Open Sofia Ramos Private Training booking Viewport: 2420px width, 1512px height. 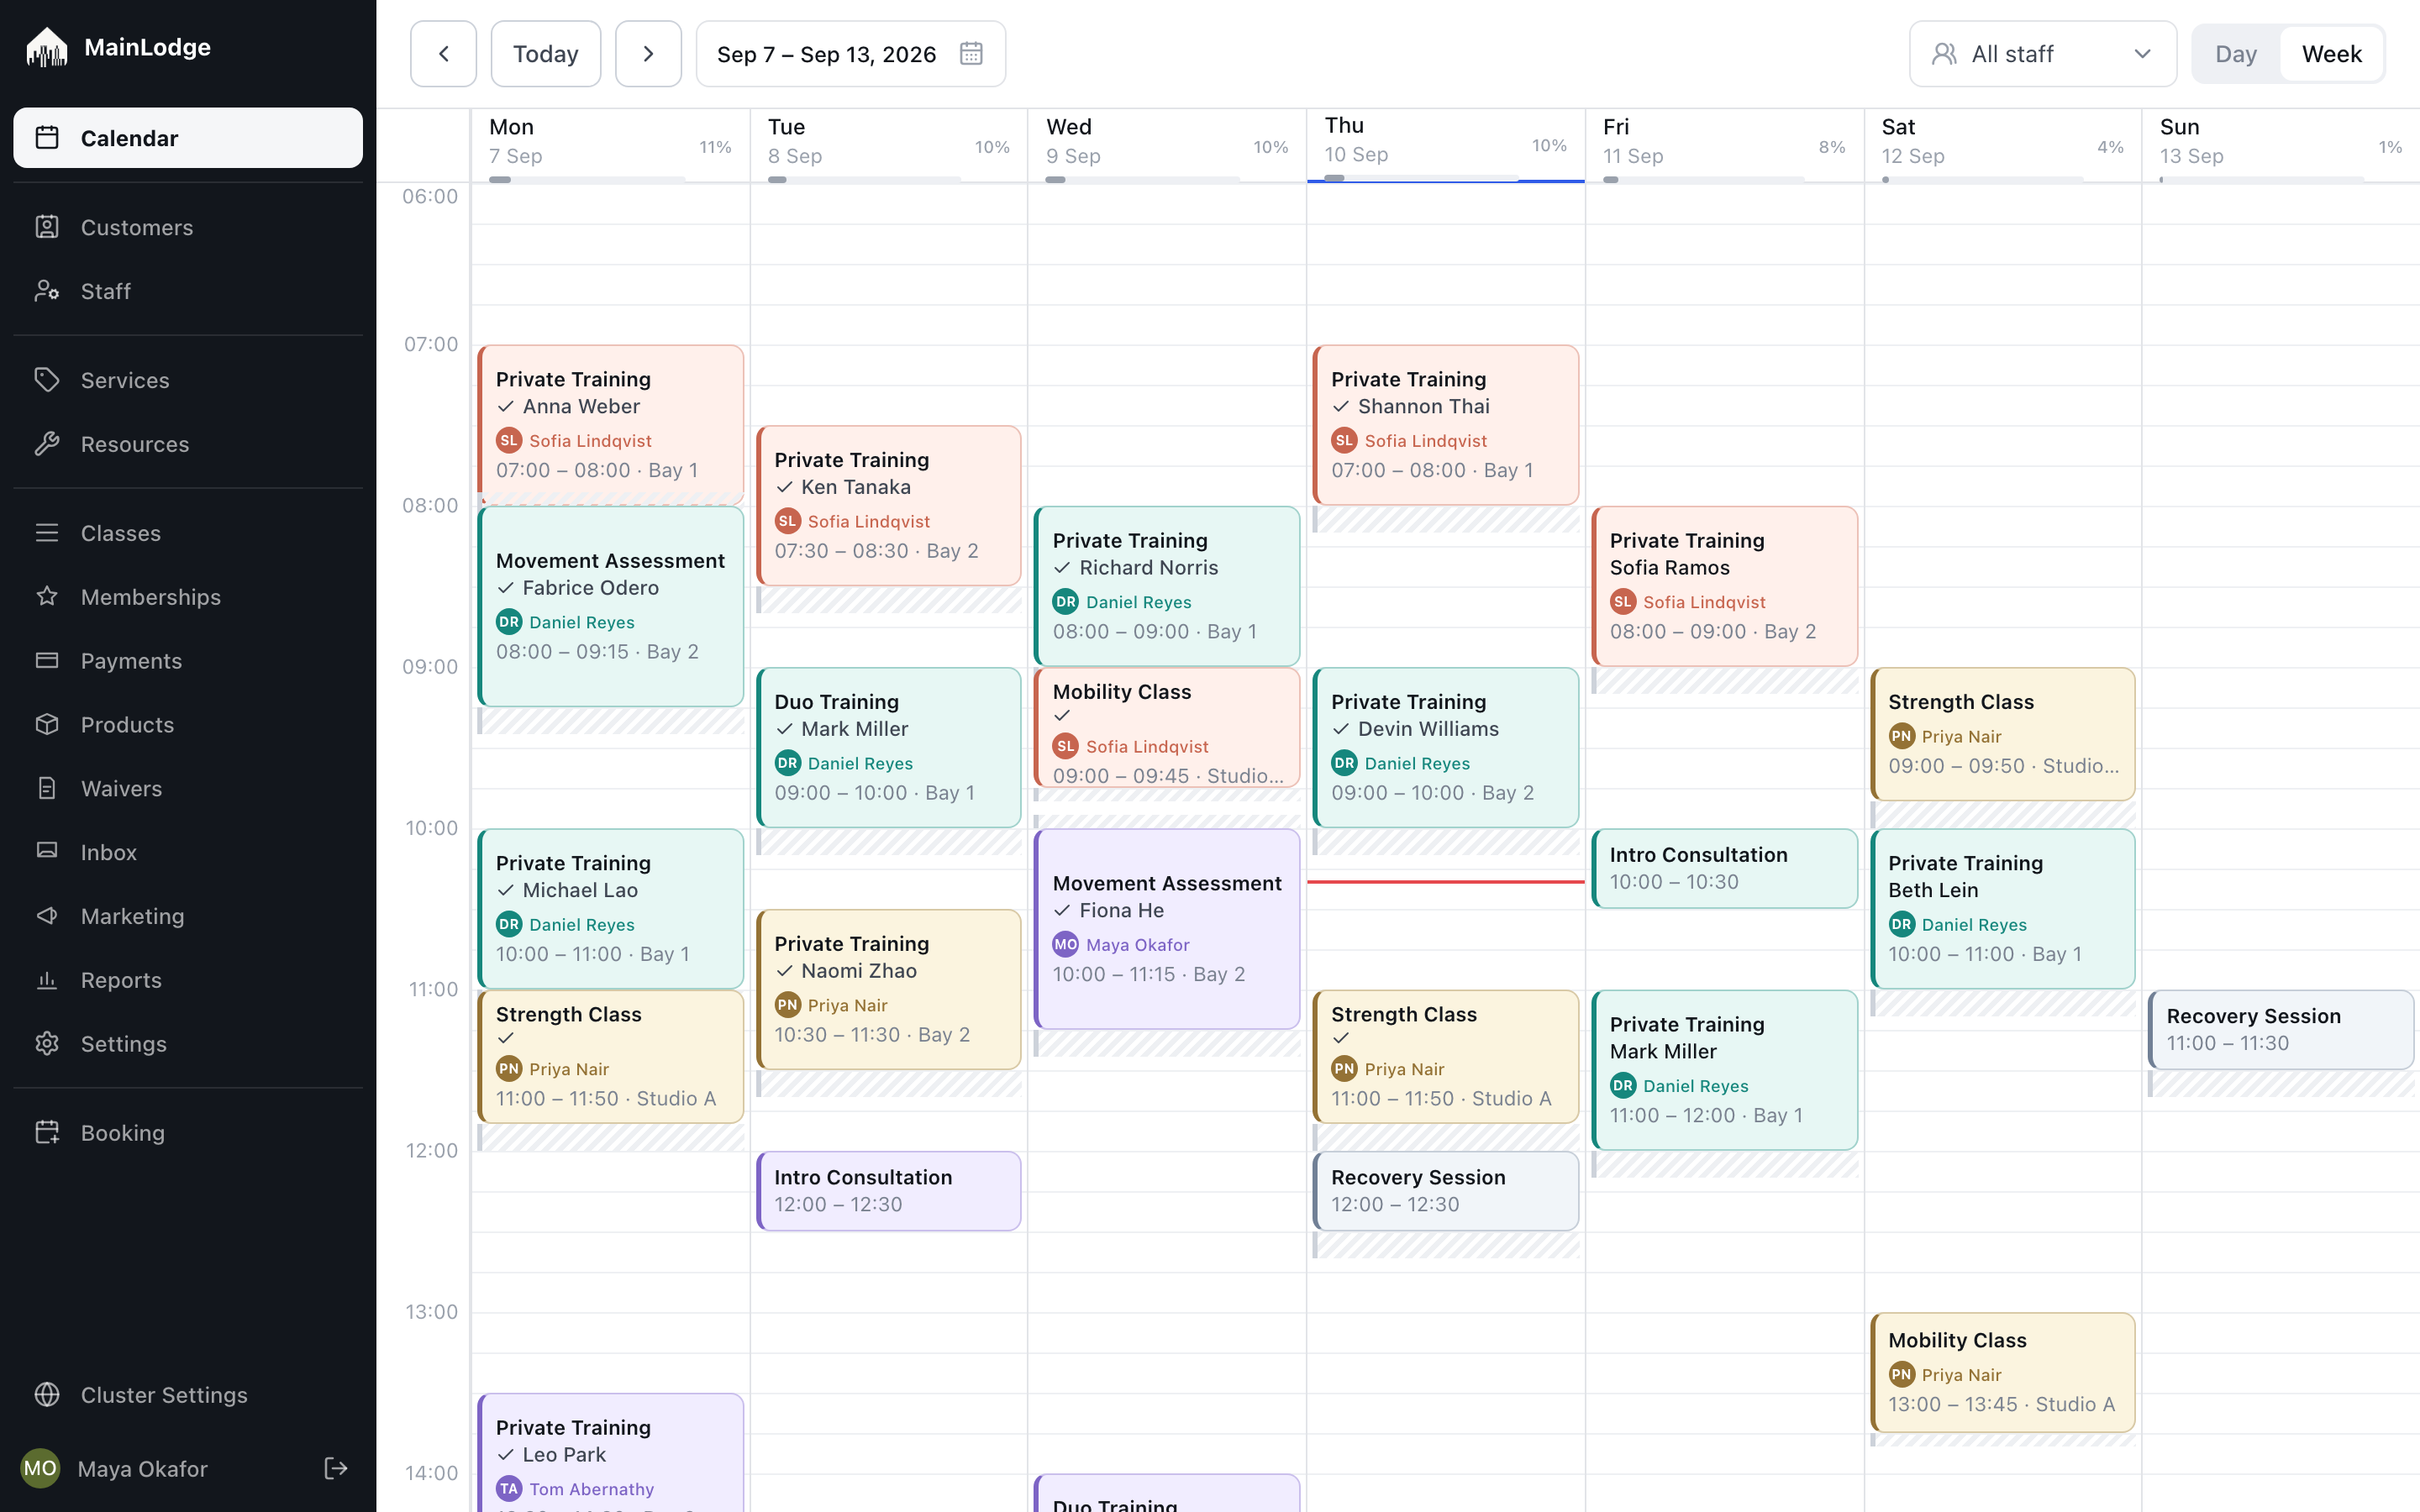(x=1725, y=586)
